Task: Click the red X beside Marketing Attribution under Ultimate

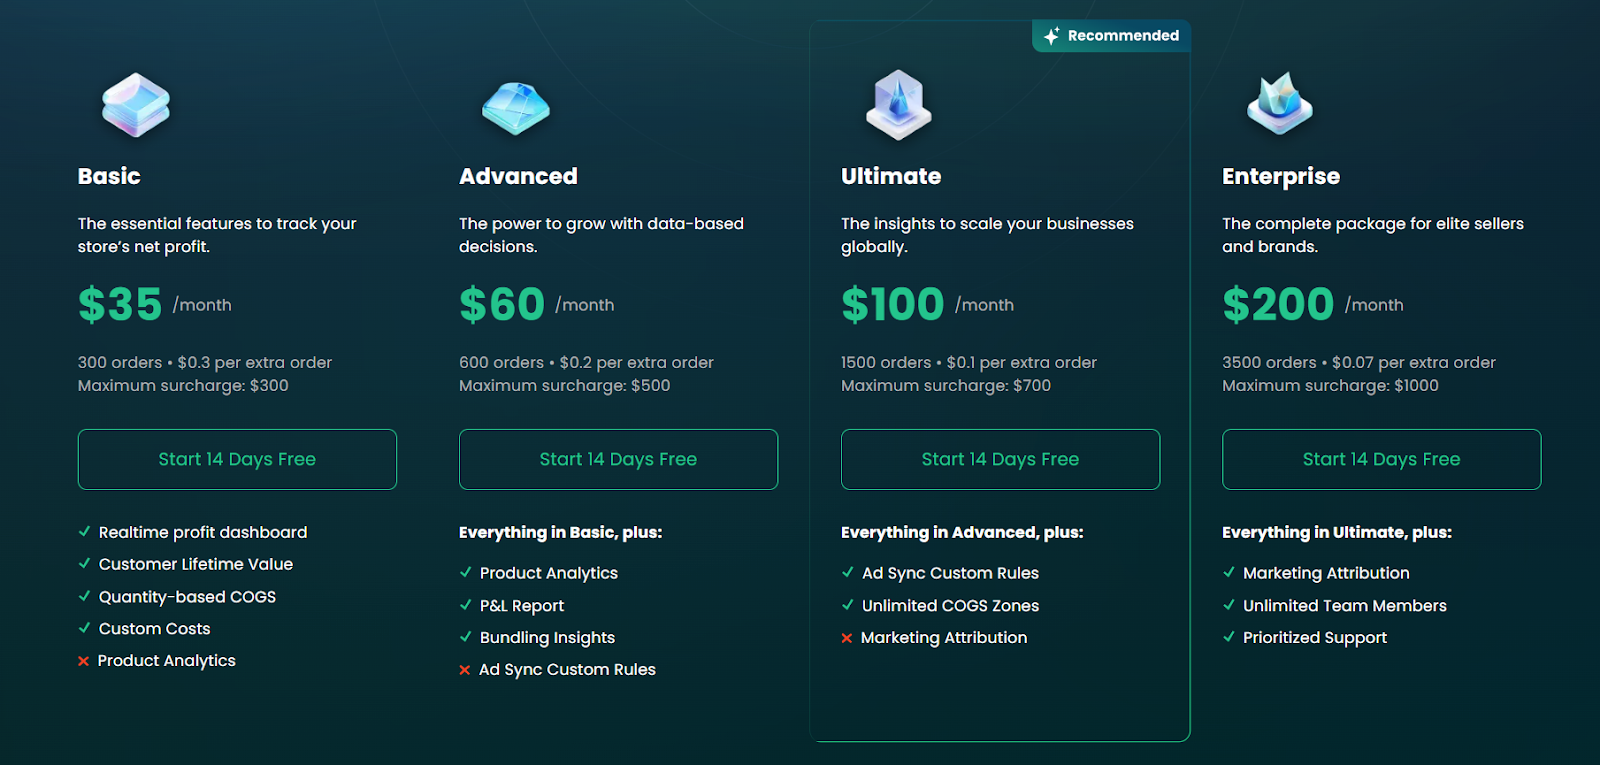Action: [847, 637]
